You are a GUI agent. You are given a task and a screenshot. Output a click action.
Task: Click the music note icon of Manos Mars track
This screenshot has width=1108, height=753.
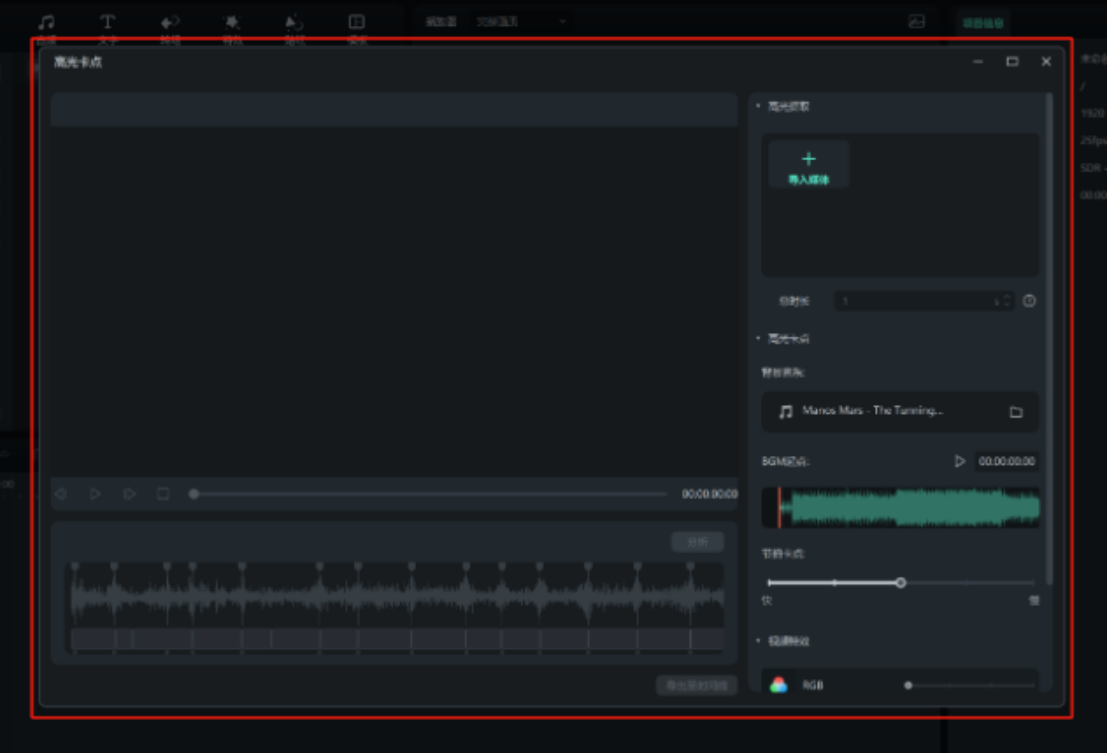click(x=786, y=412)
